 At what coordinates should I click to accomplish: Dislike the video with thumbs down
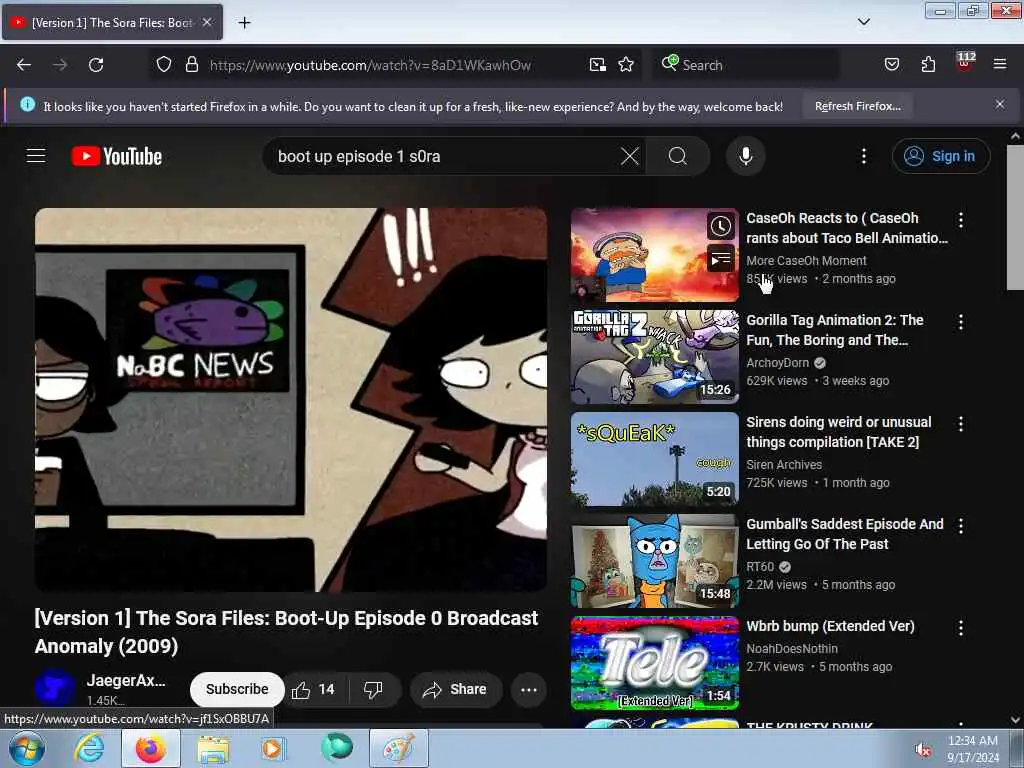coord(374,690)
